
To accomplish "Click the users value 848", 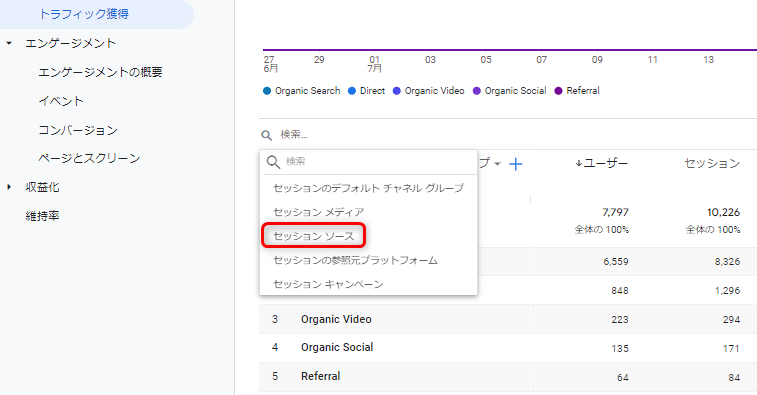I will tap(619, 291).
